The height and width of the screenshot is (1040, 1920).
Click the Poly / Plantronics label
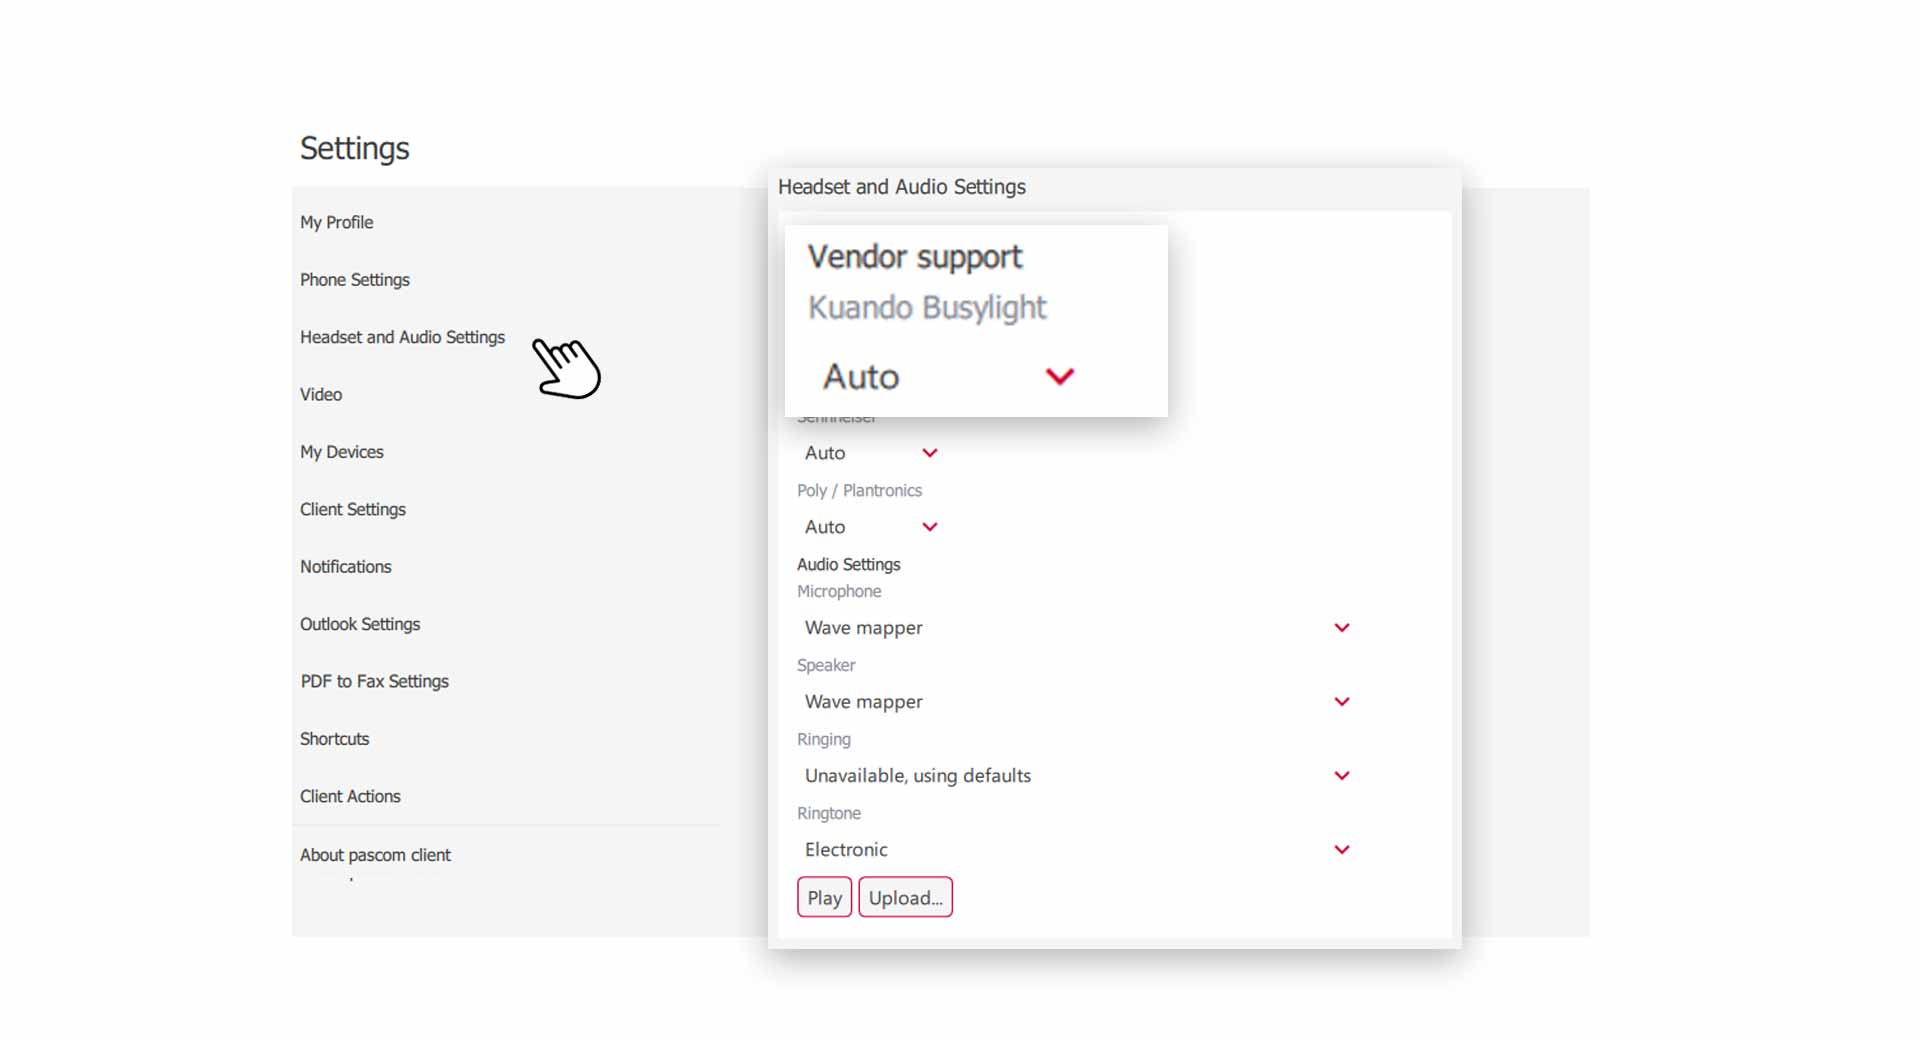coord(859,491)
